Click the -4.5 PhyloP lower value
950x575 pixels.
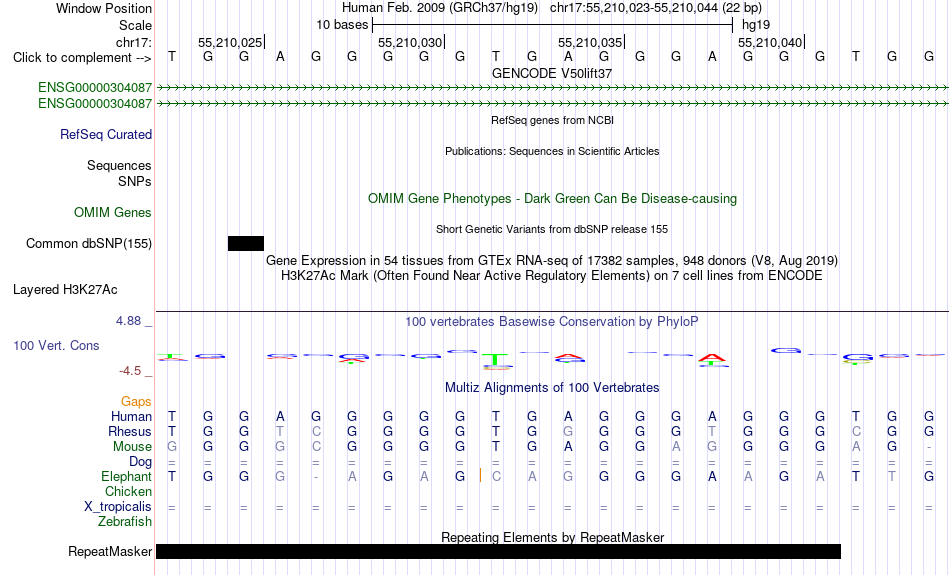(130, 370)
